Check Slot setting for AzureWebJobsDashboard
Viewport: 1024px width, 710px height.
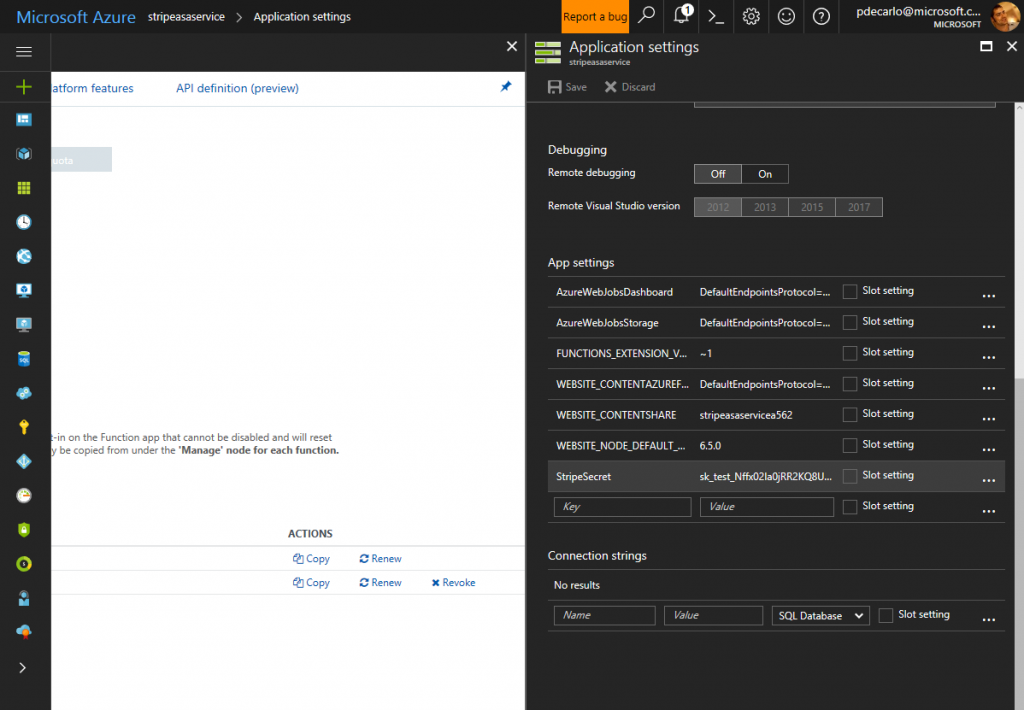point(850,291)
